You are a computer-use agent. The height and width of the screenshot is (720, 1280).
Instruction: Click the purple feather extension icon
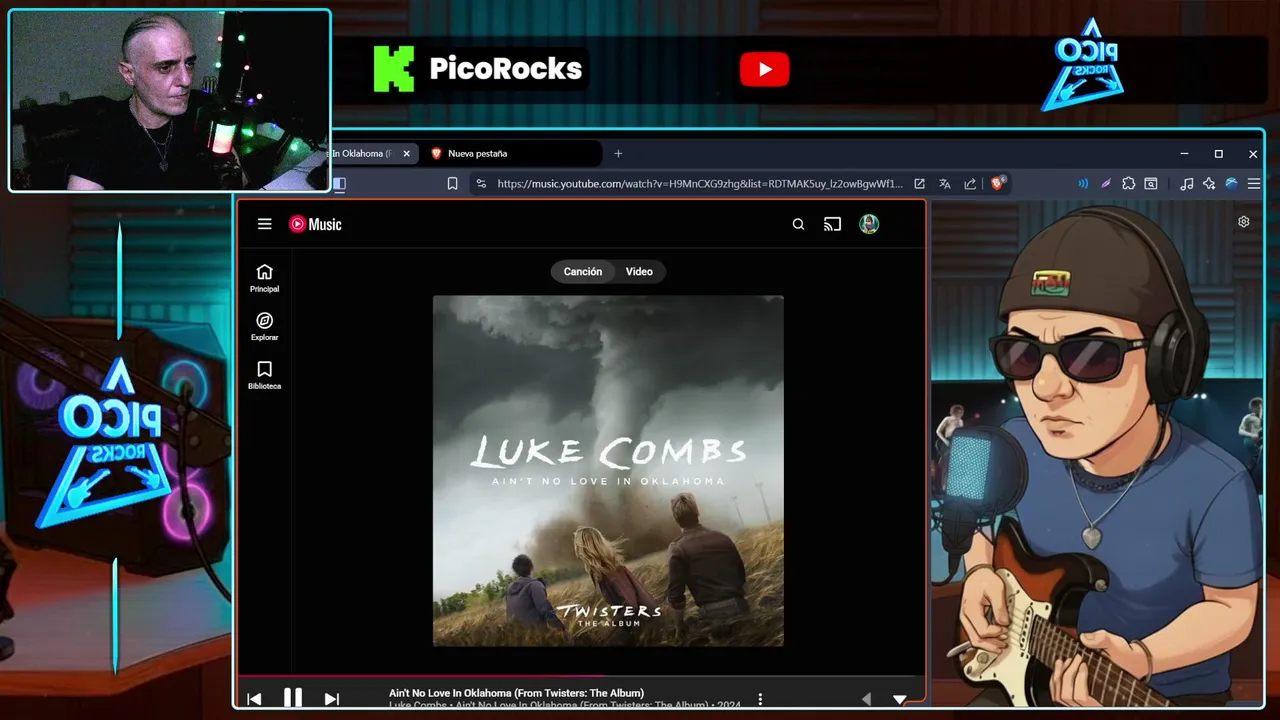1105,183
